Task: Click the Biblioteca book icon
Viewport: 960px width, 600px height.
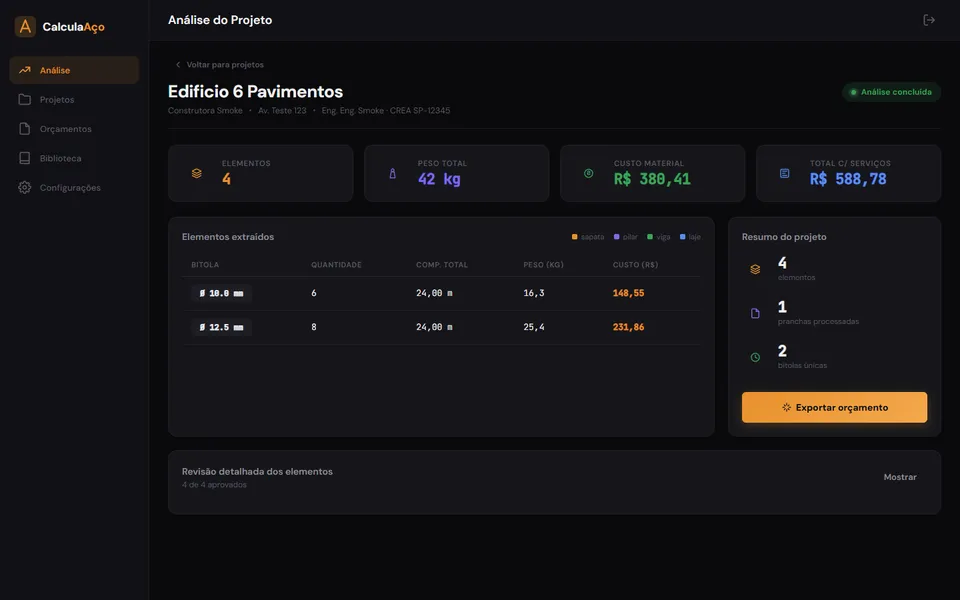Action: pyautogui.click(x=24, y=158)
